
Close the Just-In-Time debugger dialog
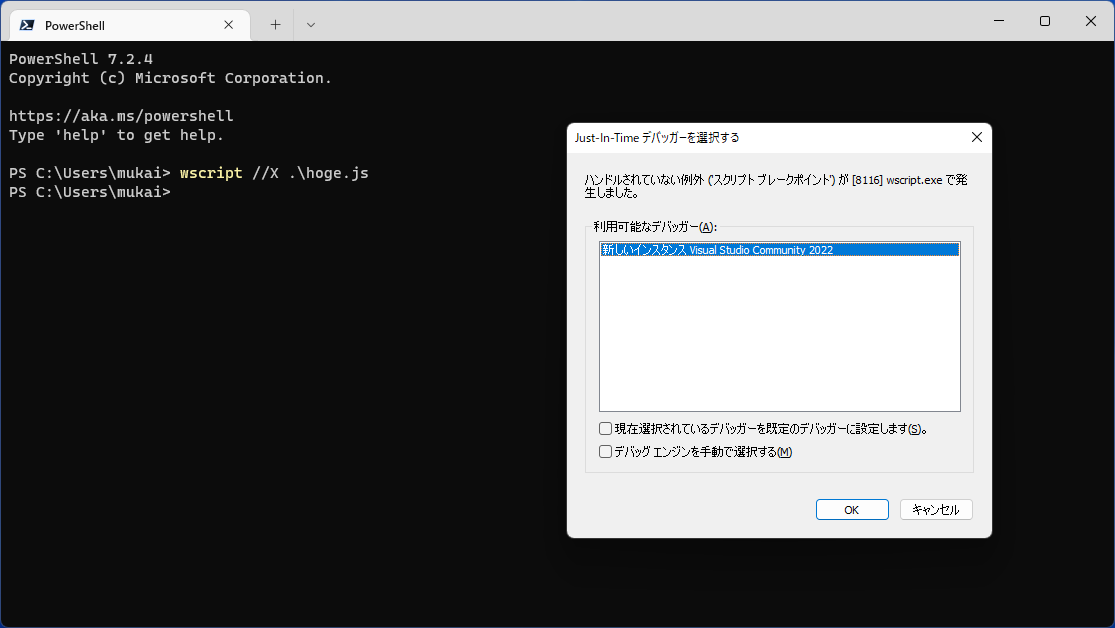(976, 137)
